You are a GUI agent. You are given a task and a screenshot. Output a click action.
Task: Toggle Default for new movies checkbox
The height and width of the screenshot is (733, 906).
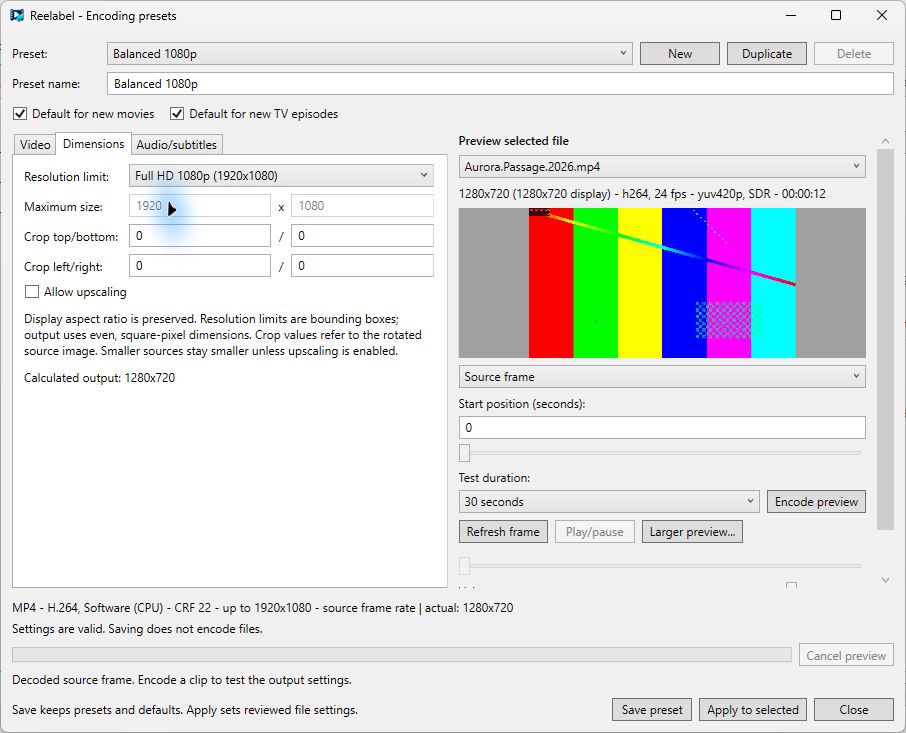[x=20, y=114]
